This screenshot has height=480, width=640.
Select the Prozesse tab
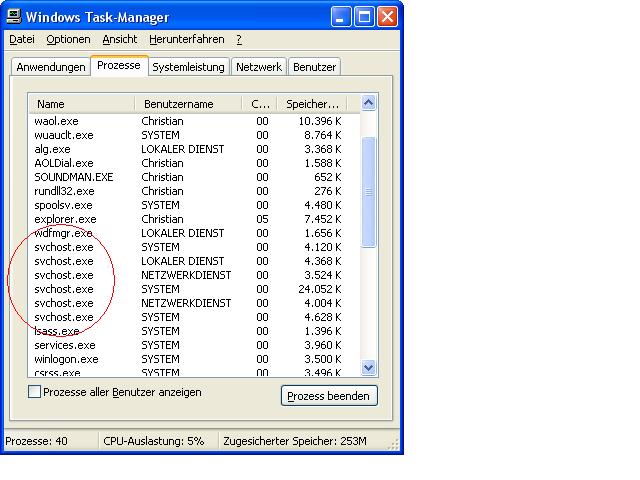[119, 65]
